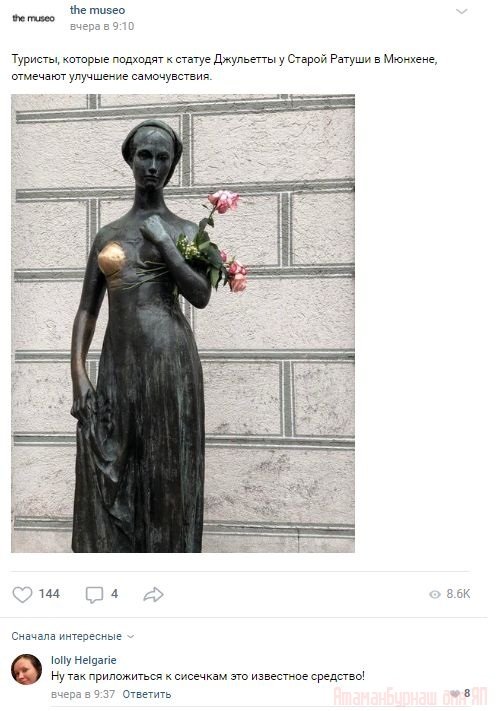Click 'Ответить' to reply to comment

pyautogui.click(x=147, y=694)
